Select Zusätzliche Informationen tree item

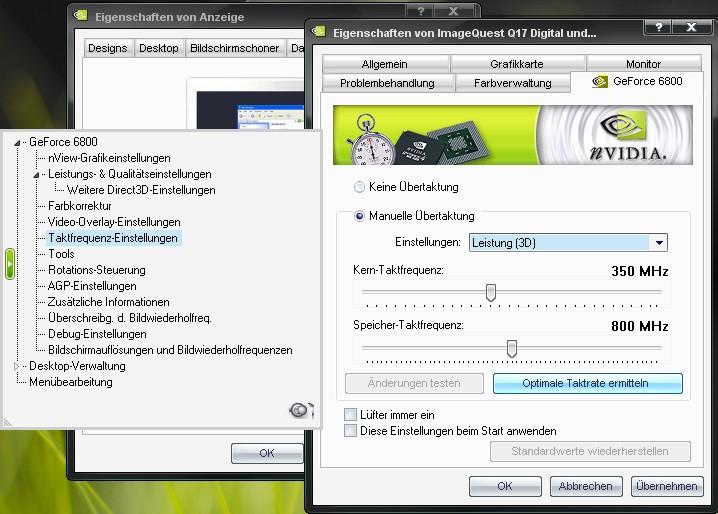(x=109, y=302)
